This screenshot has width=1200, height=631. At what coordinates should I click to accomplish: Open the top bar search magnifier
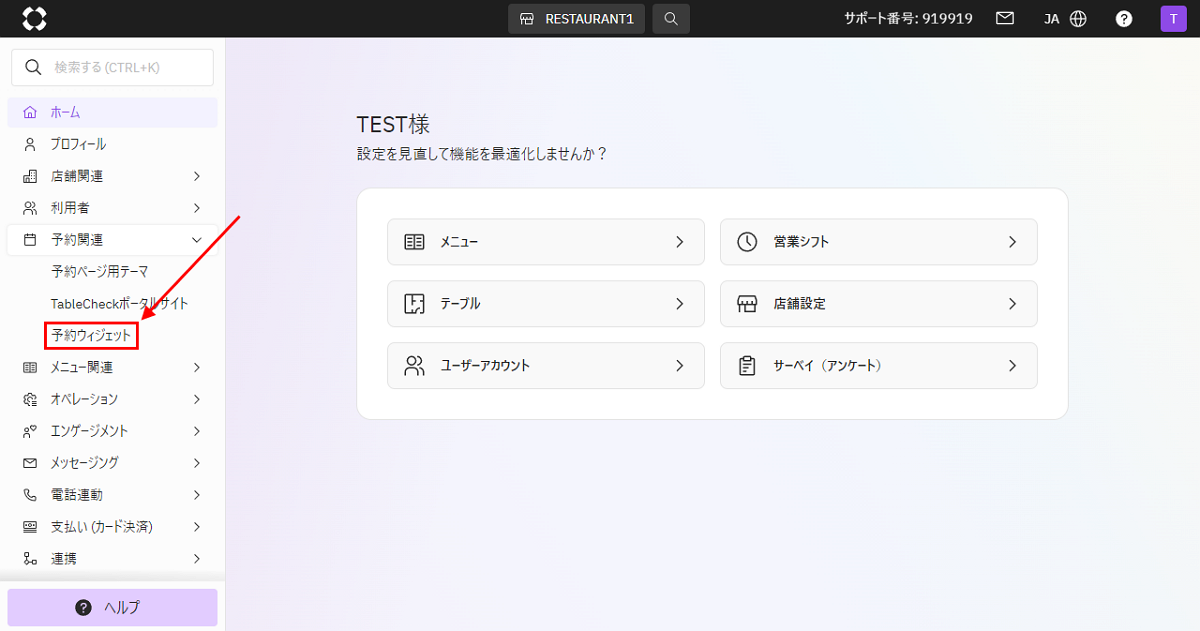[671, 18]
